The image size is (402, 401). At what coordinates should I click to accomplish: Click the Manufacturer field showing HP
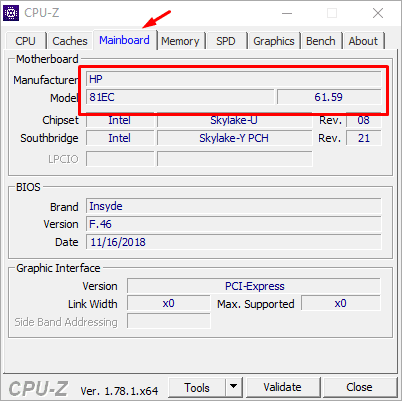[233, 79]
